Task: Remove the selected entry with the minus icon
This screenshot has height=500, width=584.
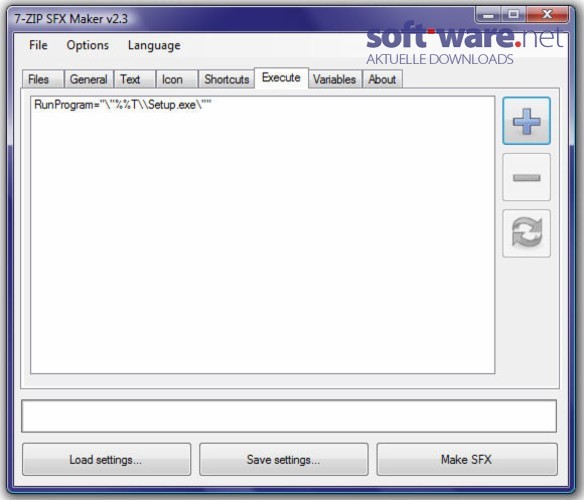Action: tap(526, 177)
